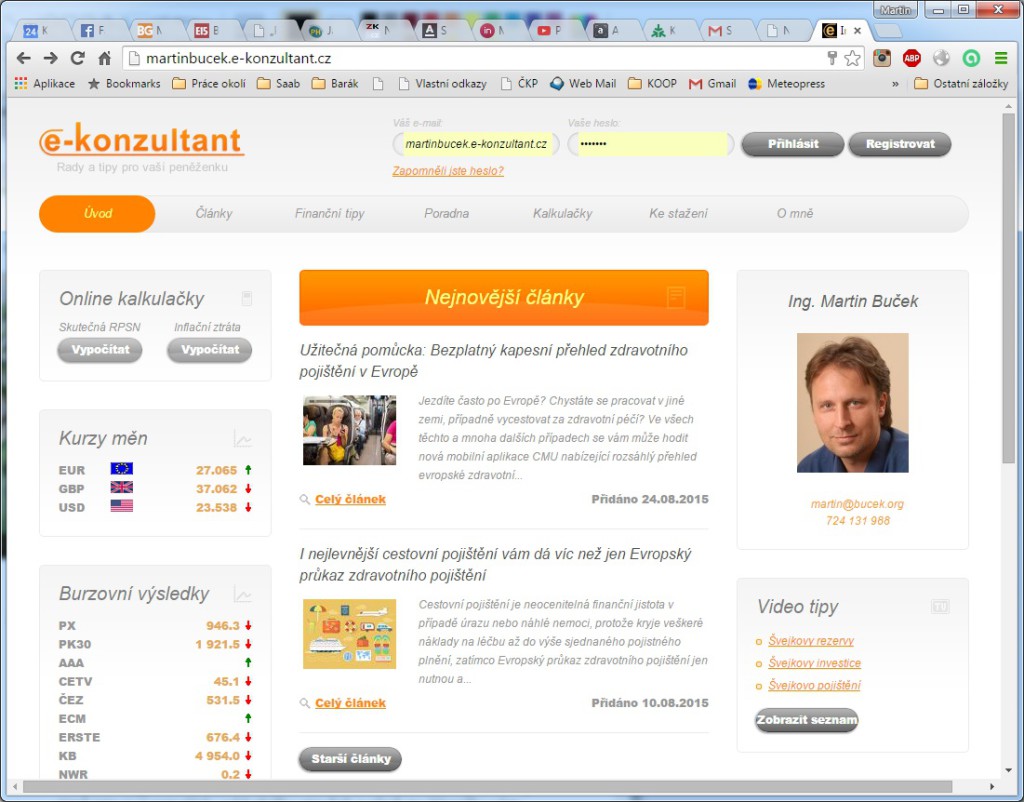Open the Saab bookmark folder
This screenshot has width=1024, height=802.
pos(278,84)
